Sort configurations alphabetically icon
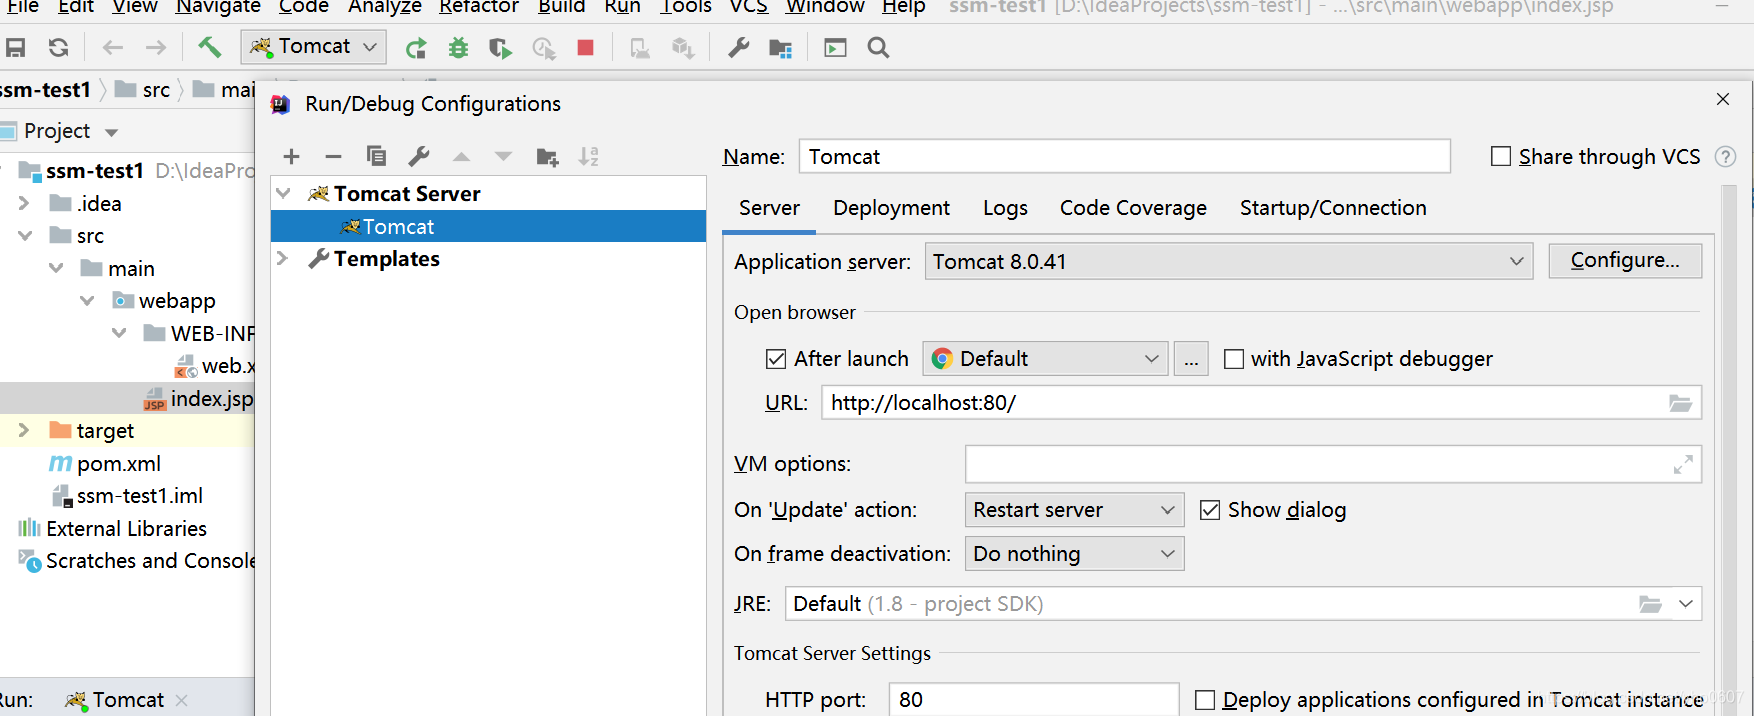Image resolution: width=1754 pixels, height=716 pixels. [589, 156]
